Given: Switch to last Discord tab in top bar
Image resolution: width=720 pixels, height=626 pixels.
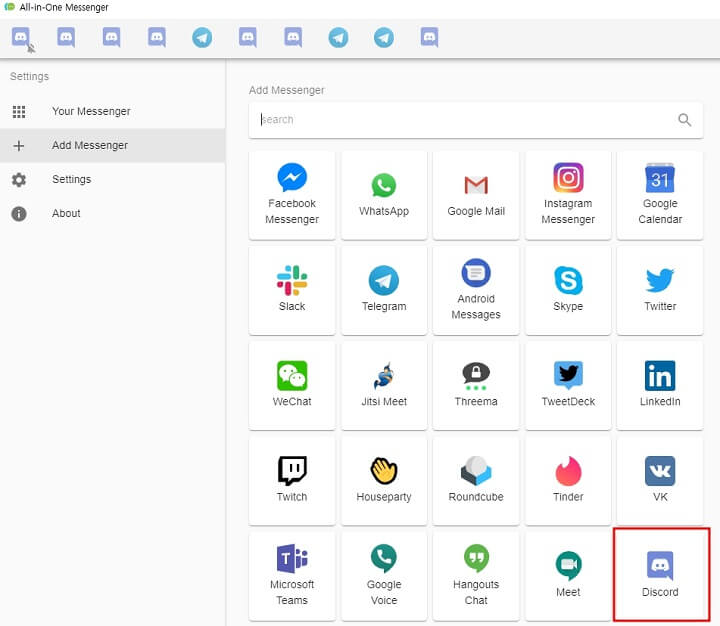Looking at the screenshot, I should coord(429,37).
